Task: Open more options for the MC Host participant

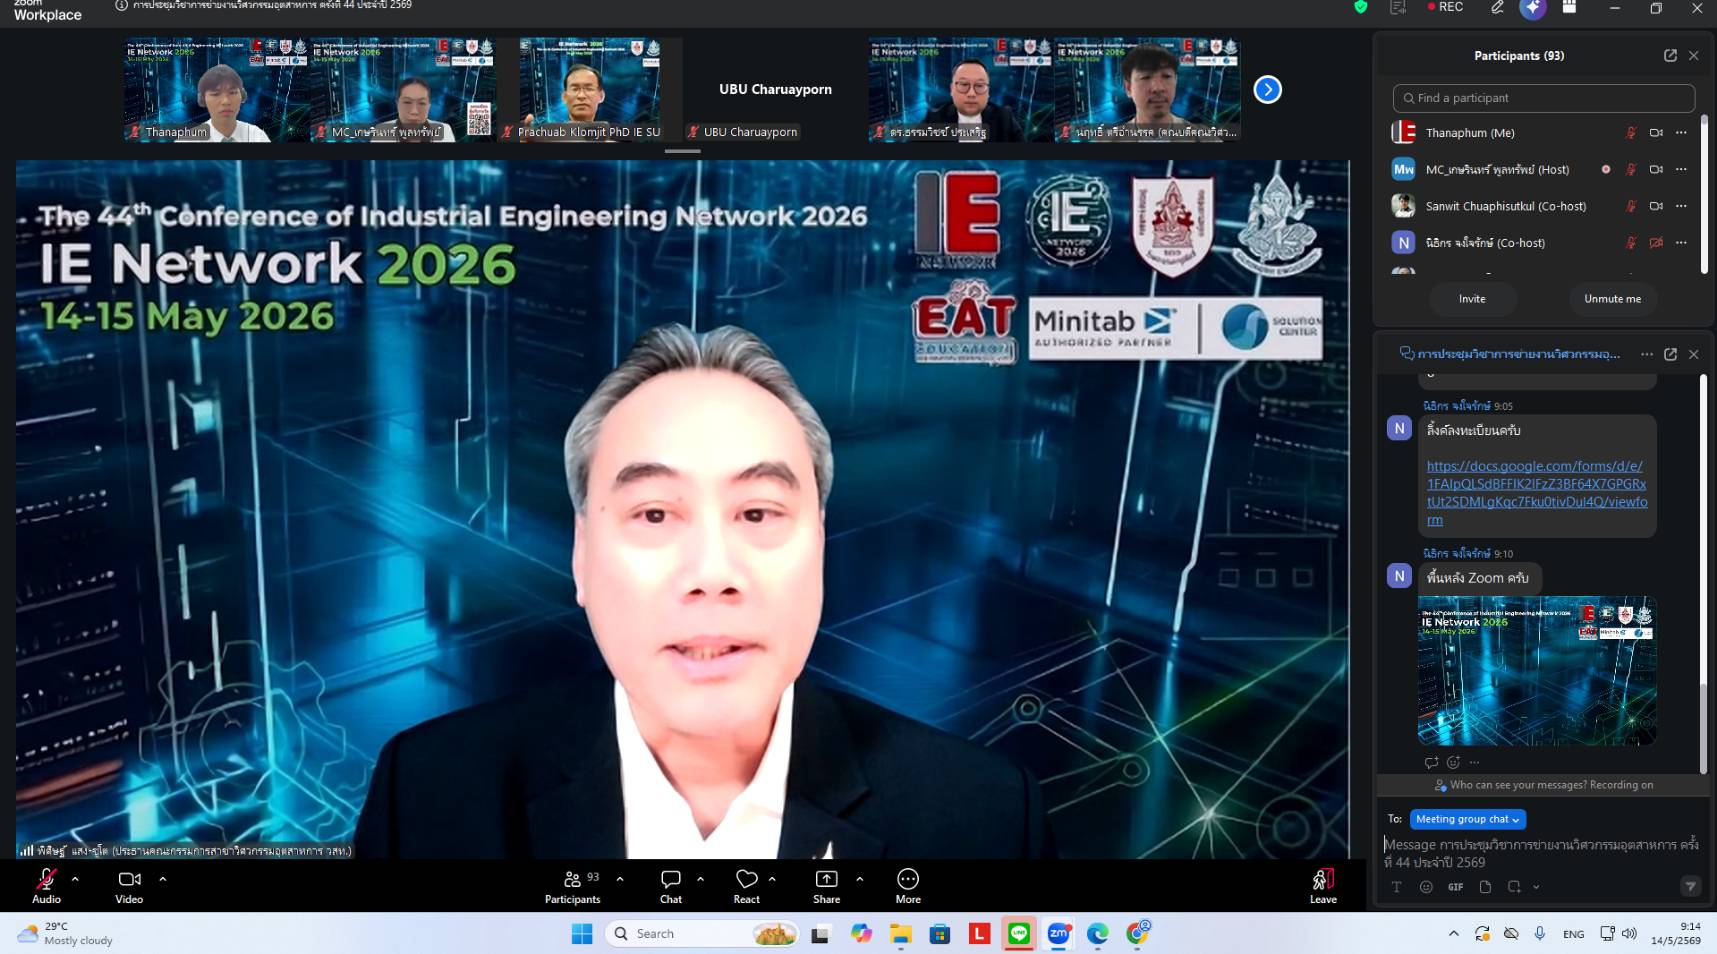Action: click(1681, 170)
